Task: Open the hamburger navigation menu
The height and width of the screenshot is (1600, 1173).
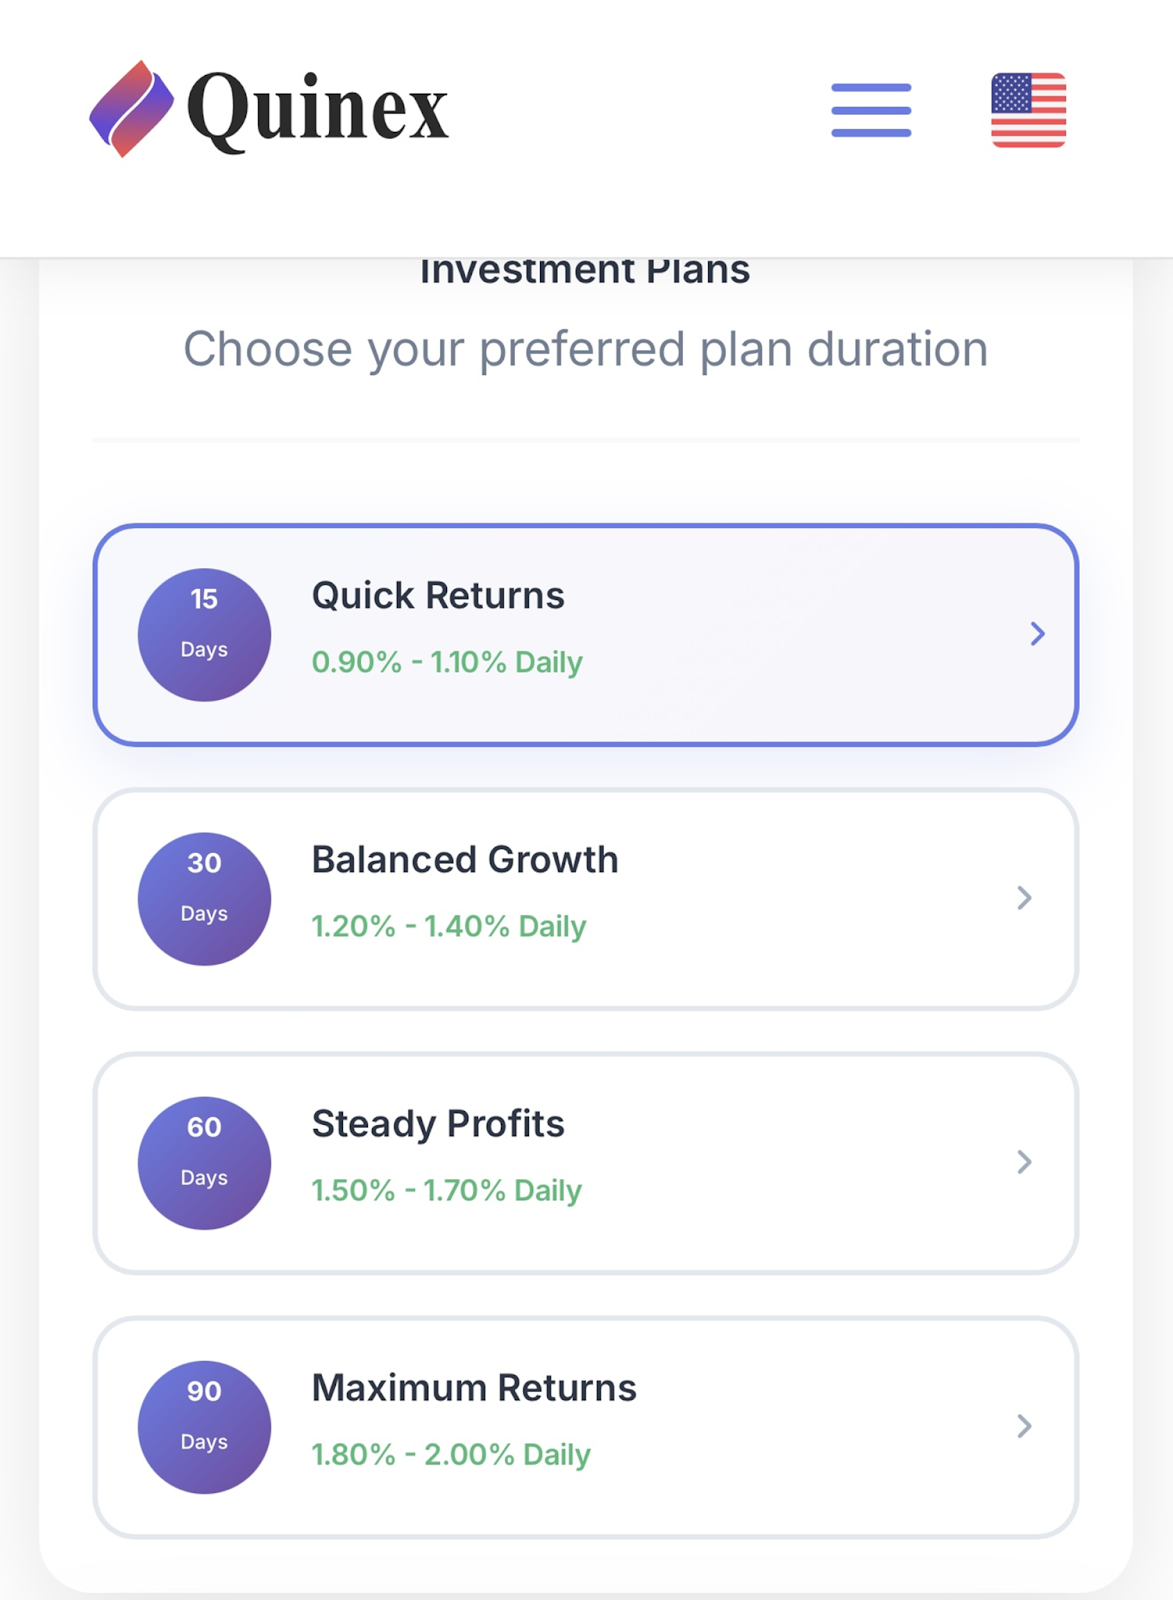Action: pos(871,110)
